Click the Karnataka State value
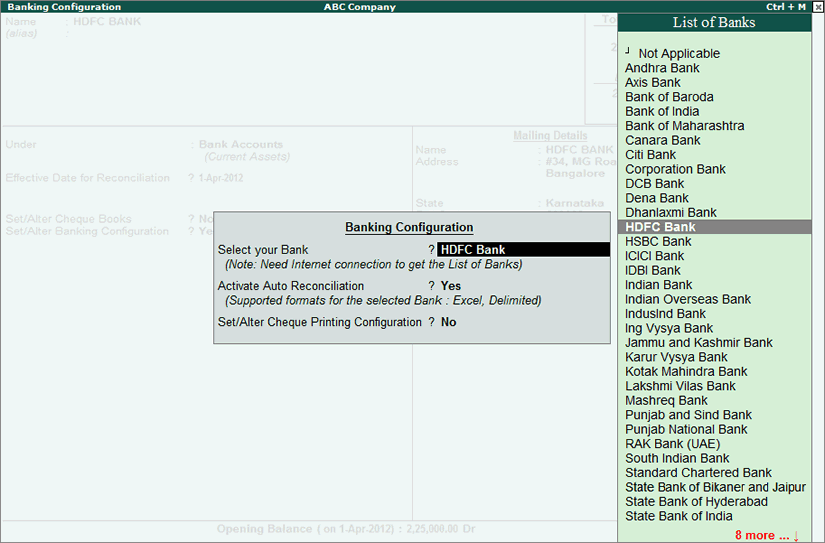825x543 pixels. click(575, 203)
